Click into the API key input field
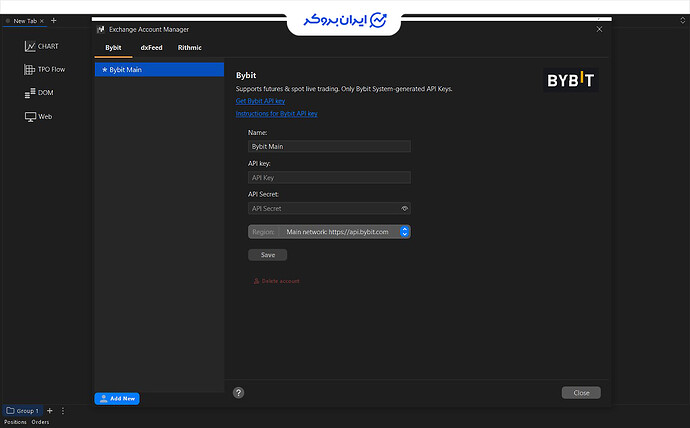The width and height of the screenshot is (690, 428). [329, 178]
